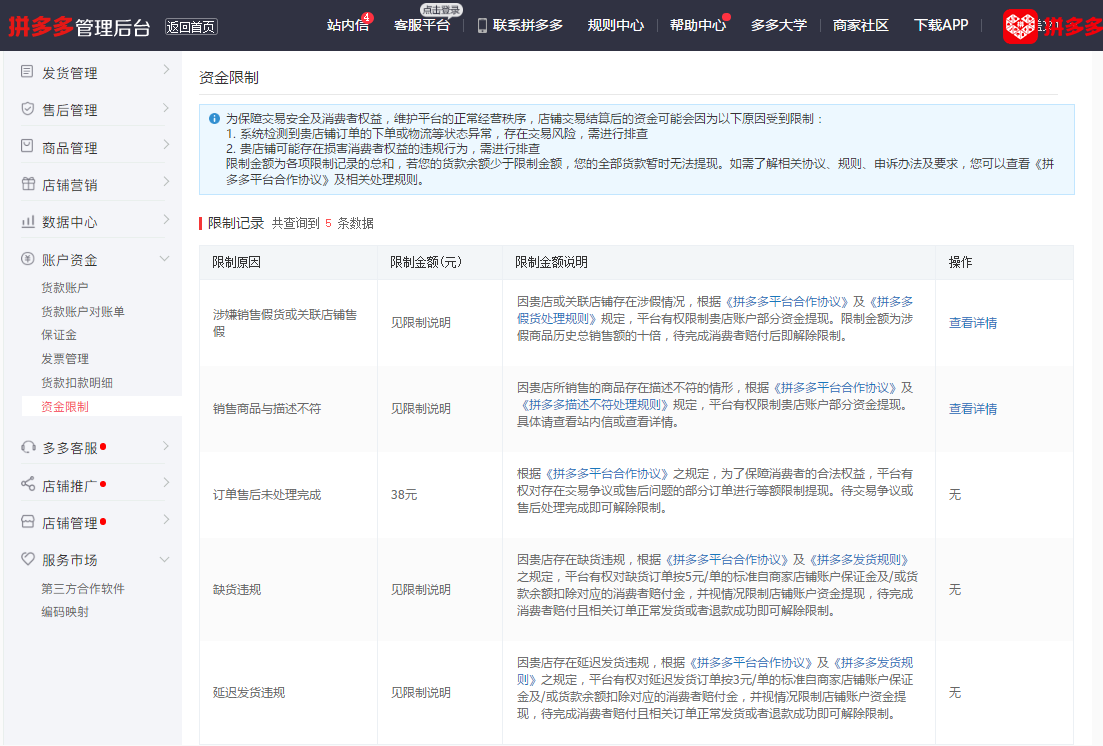The height and width of the screenshot is (746, 1103).
Task: Open 《拼多多发货规则》 link in 缺货违规 row
Action: [861, 560]
